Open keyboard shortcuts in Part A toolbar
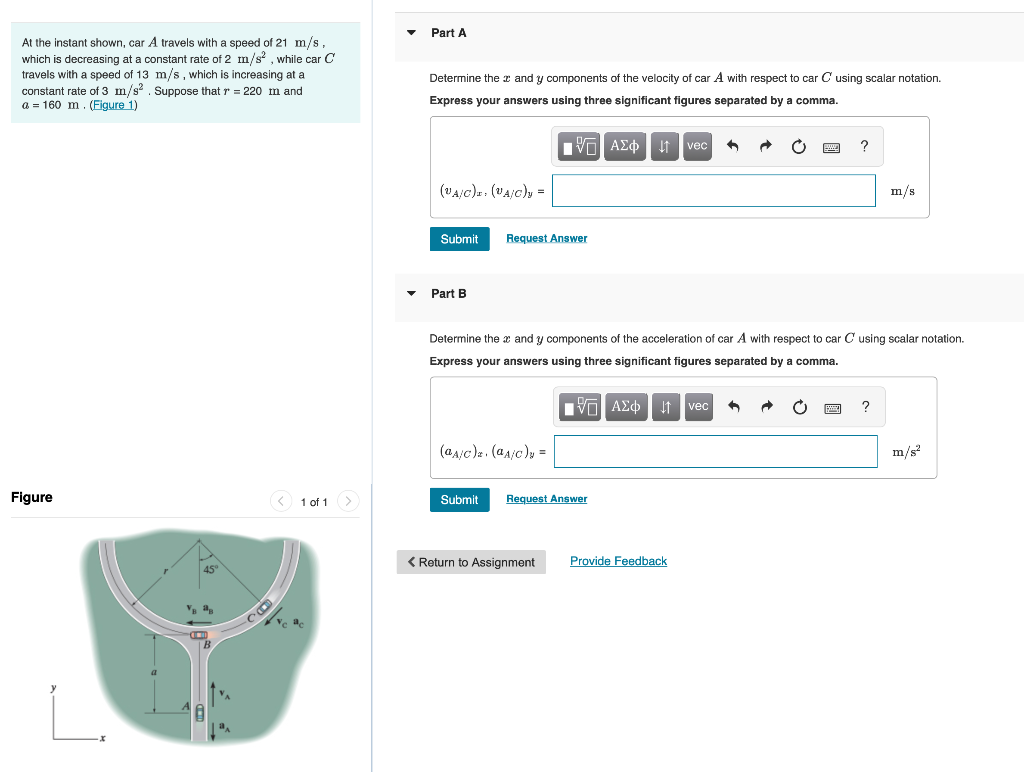This screenshot has width=1024, height=772. coord(831,148)
